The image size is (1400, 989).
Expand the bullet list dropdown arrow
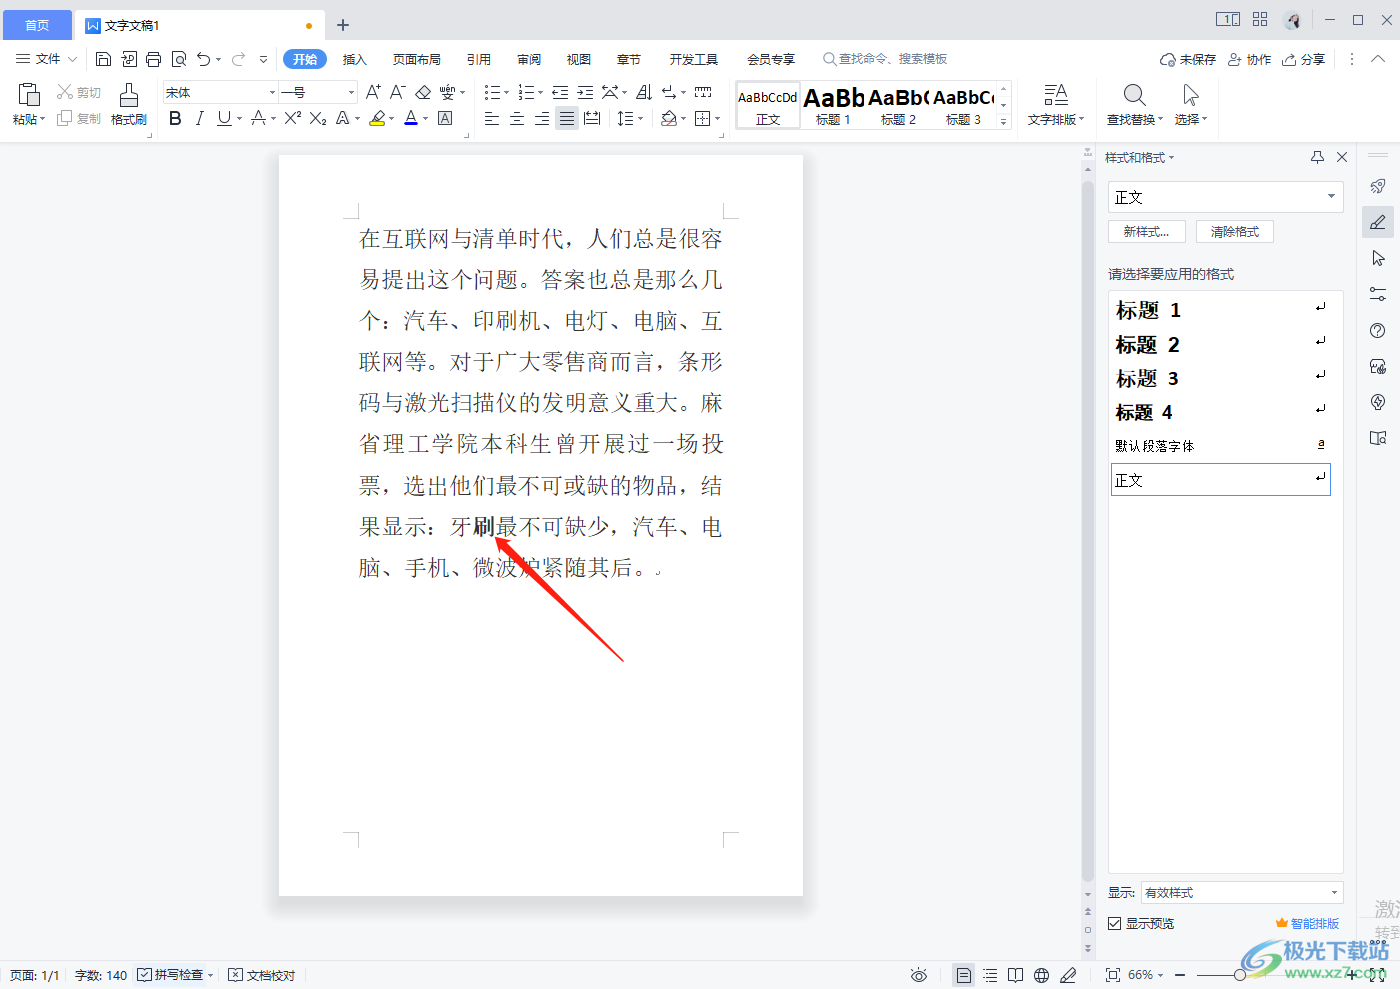point(507,92)
